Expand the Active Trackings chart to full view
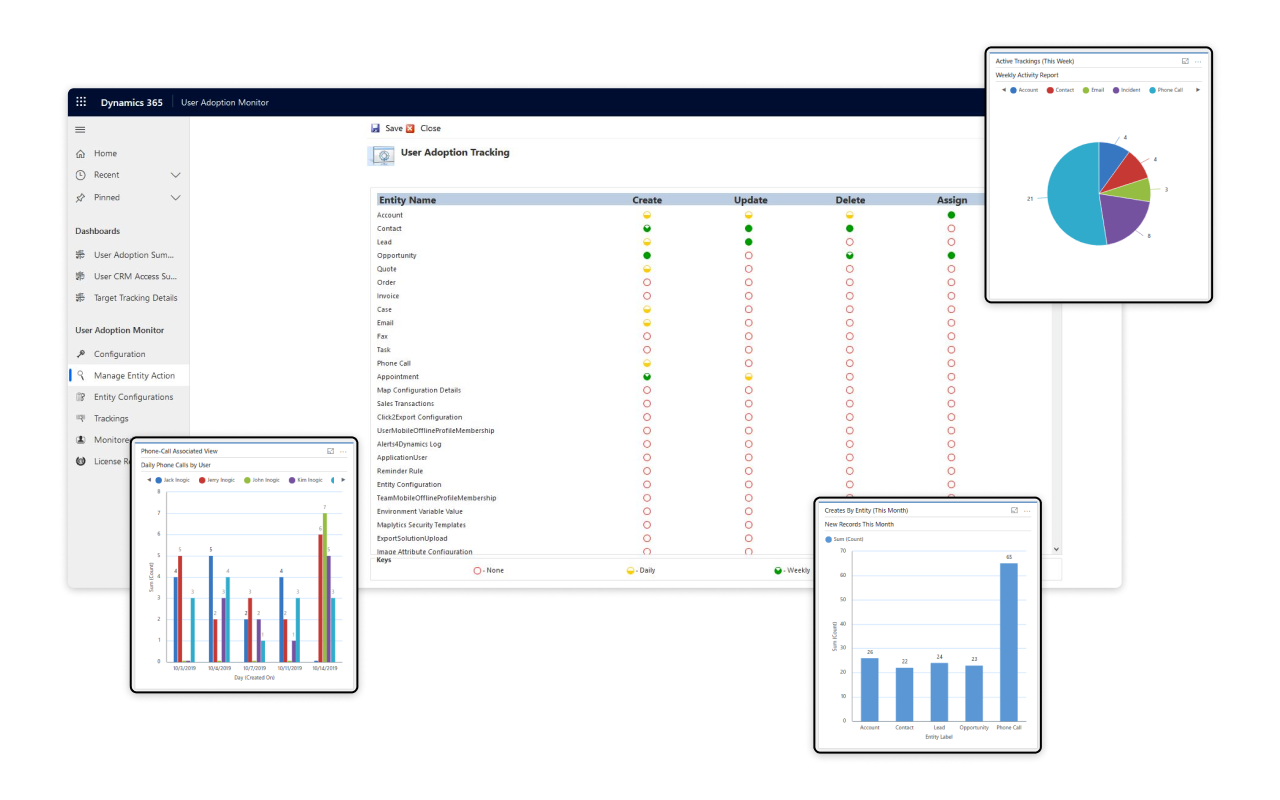Image resolution: width=1280 pixels, height=800 pixels. (1185, 61)
